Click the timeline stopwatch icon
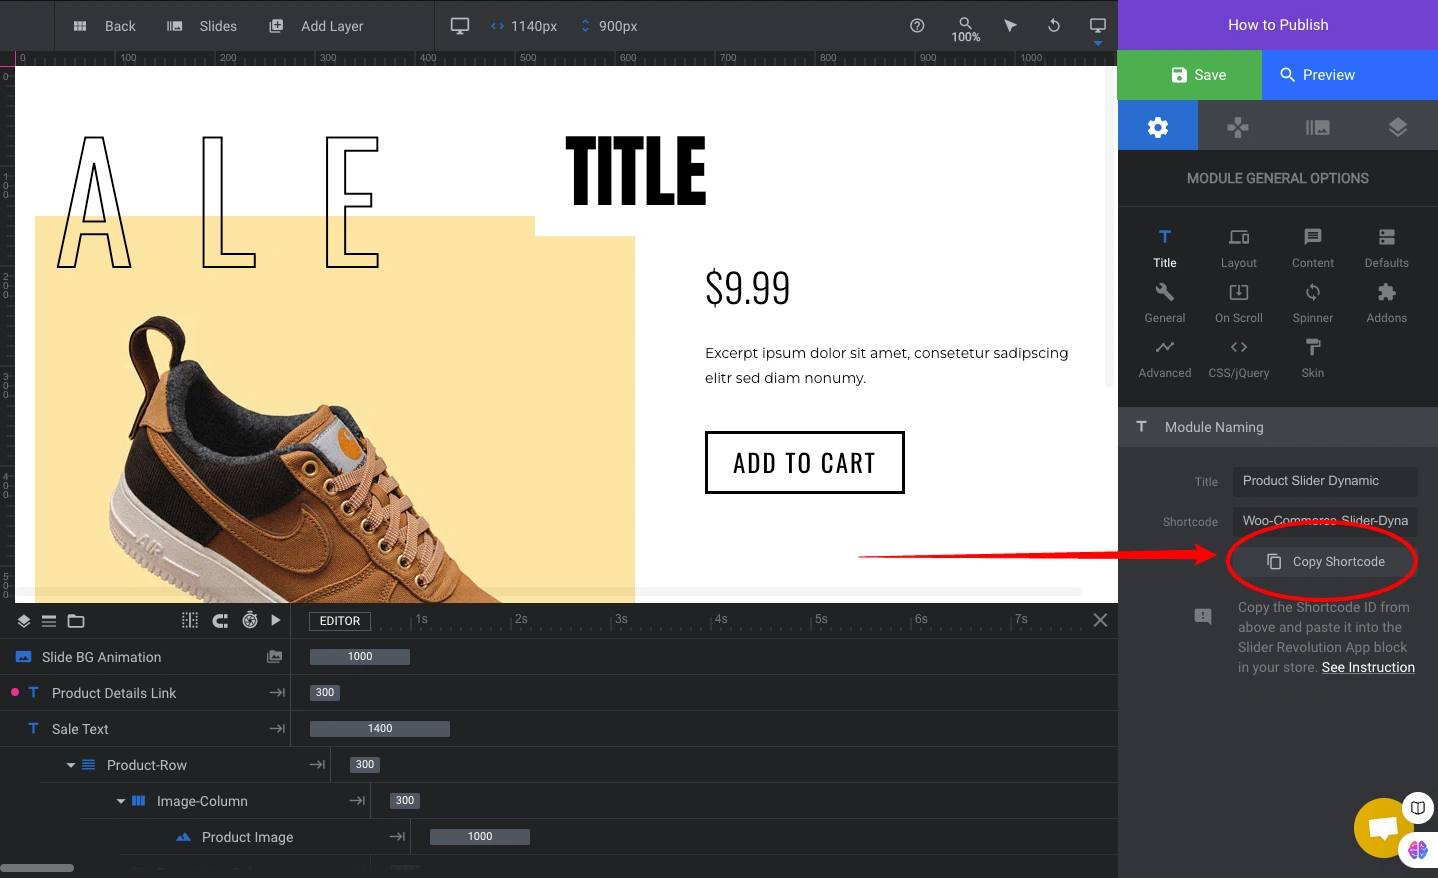Image resolution: width=1438 pixels, height=878 pixels. [x=250, y=620]
